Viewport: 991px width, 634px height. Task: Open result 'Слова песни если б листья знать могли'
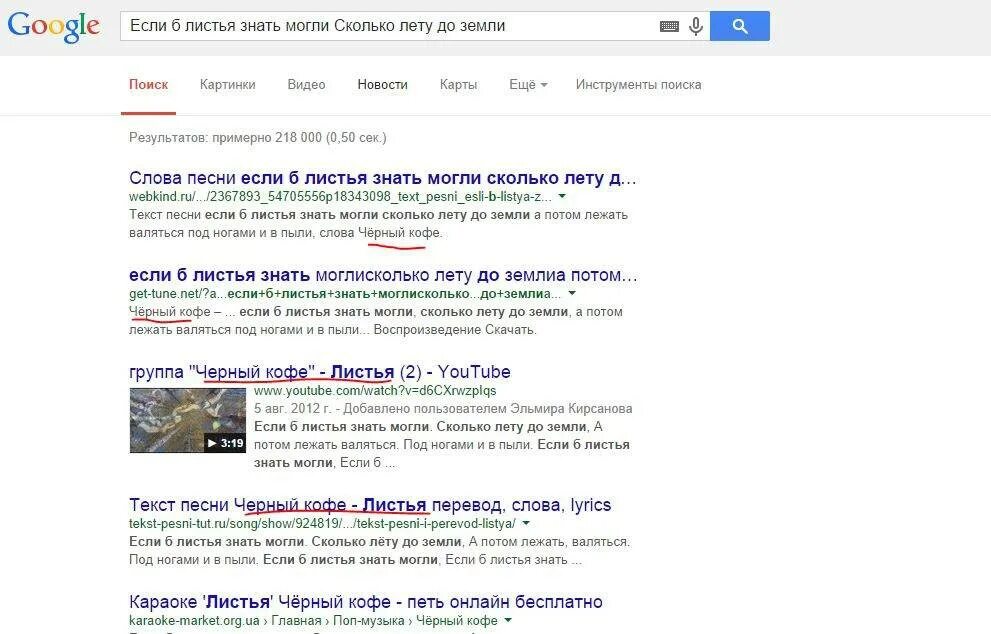coord(382,178)
